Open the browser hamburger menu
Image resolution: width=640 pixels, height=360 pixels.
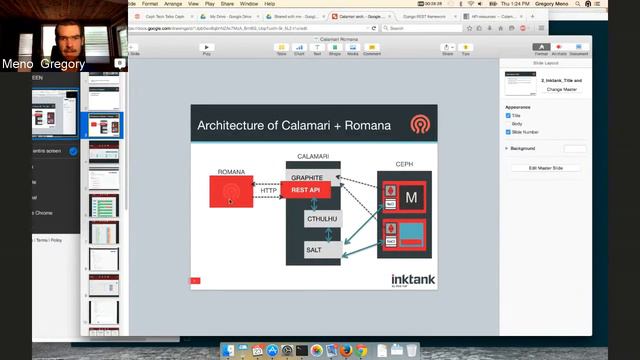click(541, 28)
